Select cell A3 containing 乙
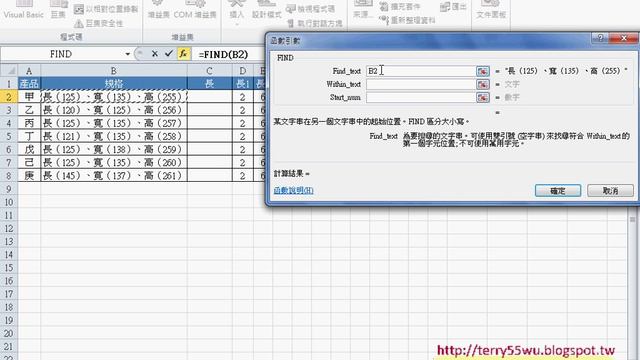The height and width of the screenshot is (360, 640). 29,110
